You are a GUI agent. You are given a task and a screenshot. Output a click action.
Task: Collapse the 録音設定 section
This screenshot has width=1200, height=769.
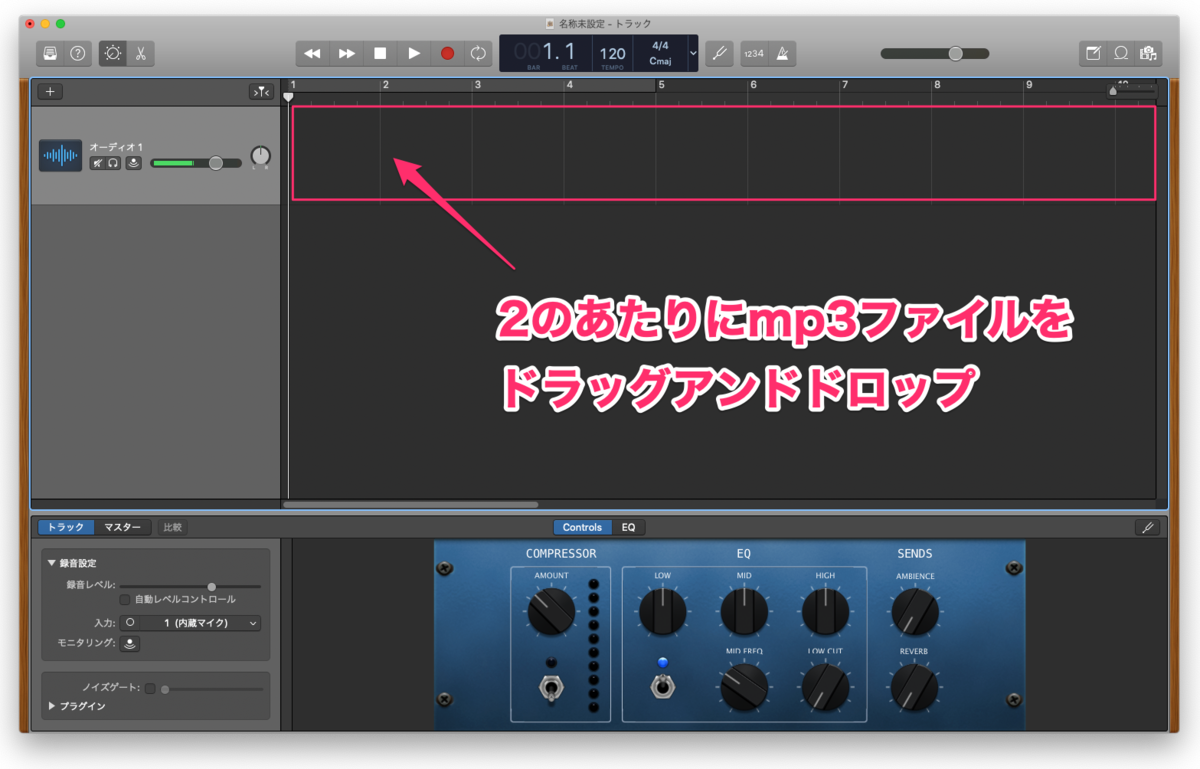pos(52,563)
